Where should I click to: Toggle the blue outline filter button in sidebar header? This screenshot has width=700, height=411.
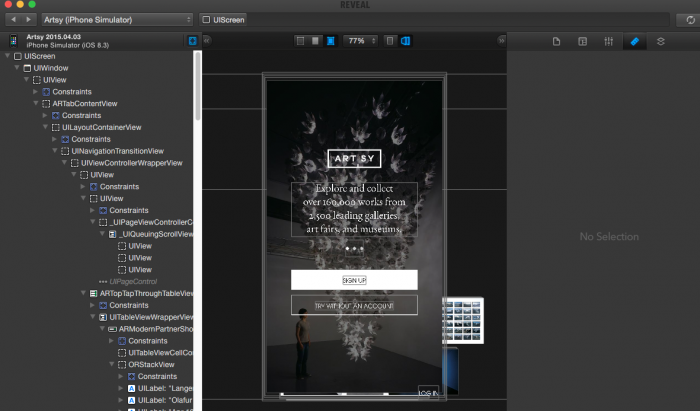coord(192,41)
